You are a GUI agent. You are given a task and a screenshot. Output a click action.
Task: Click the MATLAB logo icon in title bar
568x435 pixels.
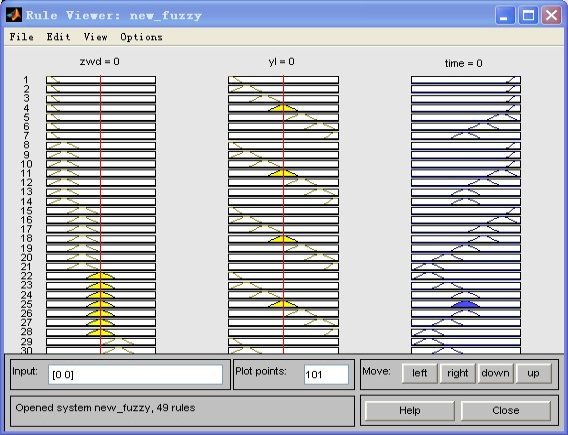(x=13, y=15)
